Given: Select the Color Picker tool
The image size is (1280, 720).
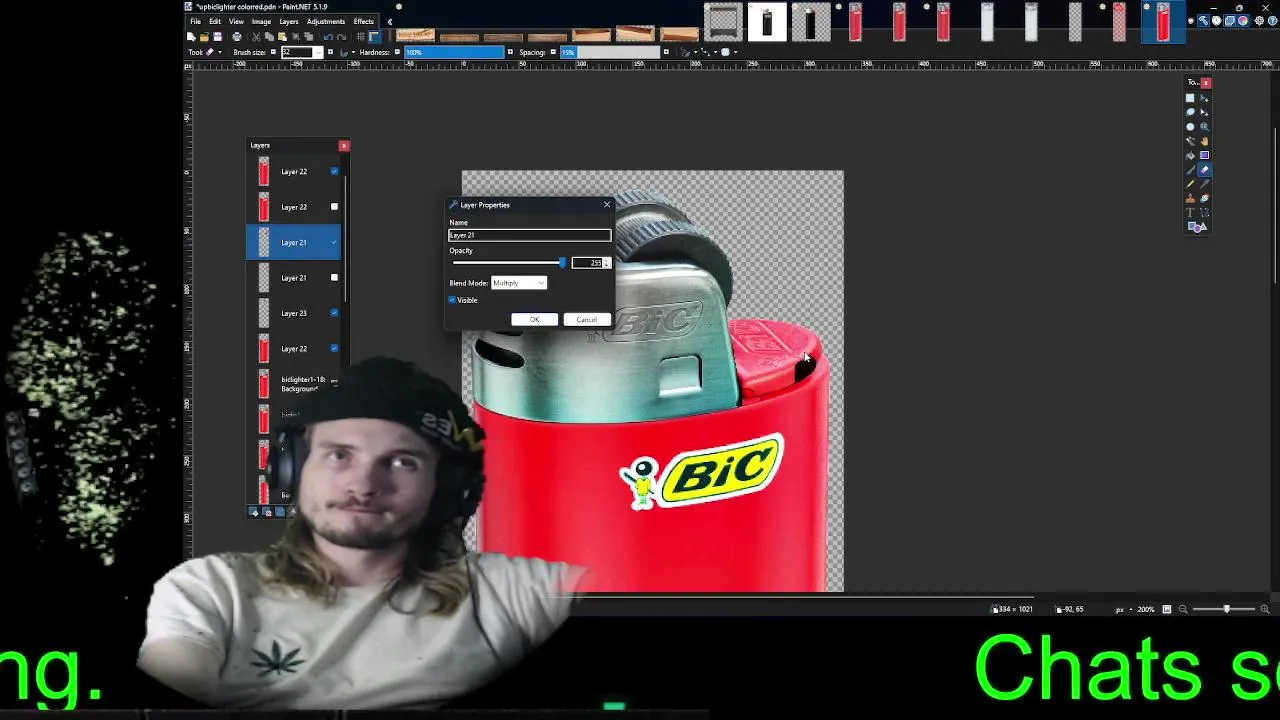Looking at the screenshot, I should [1204, 184].
